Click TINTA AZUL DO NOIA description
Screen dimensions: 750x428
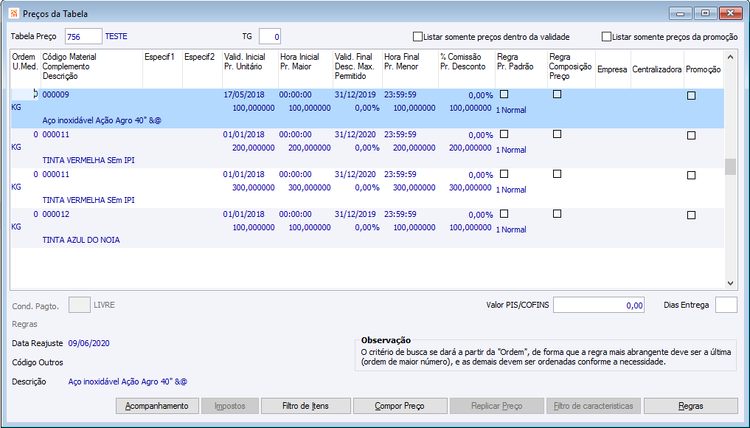coord(81,240)
